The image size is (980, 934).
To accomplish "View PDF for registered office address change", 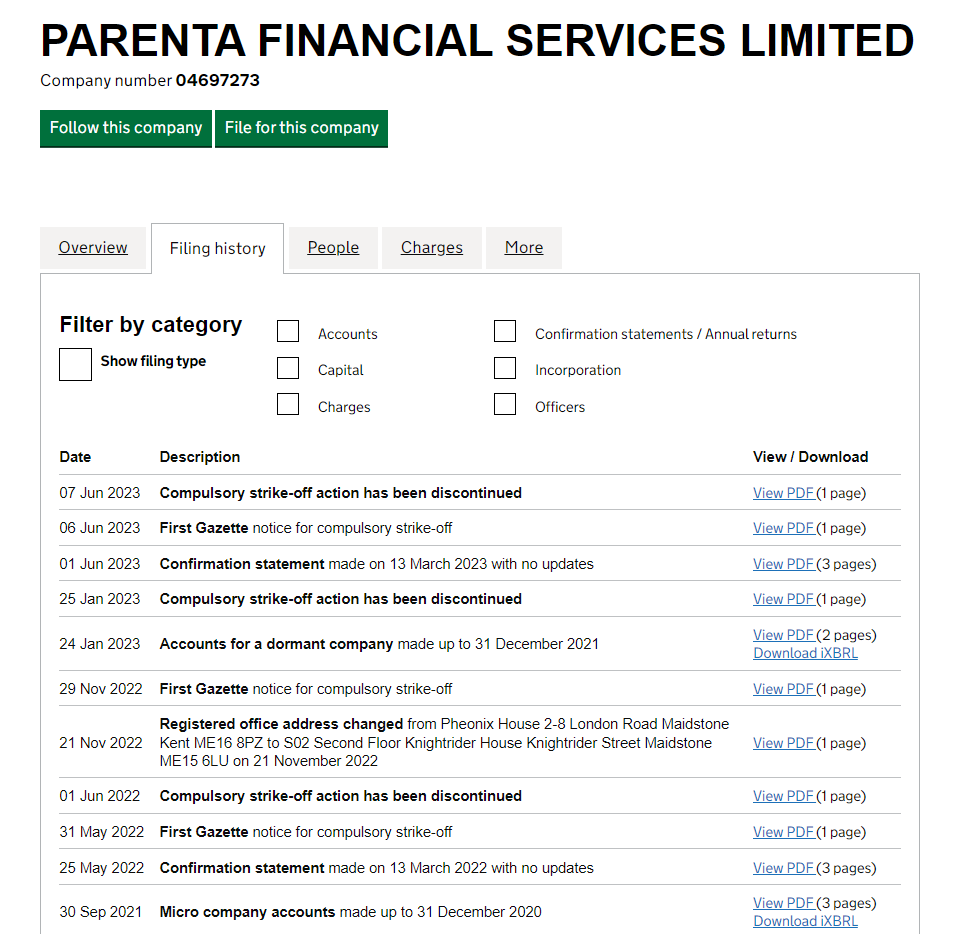I will click(784, 743).
